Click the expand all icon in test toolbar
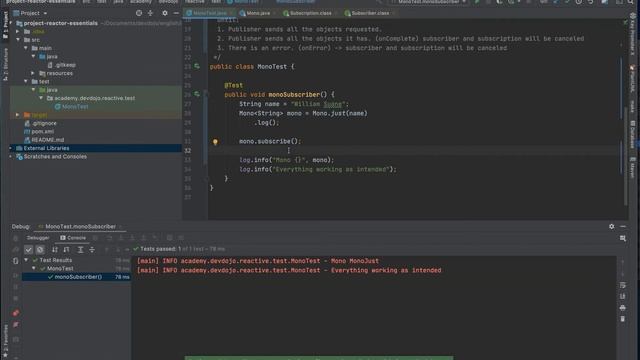 [80, 249]
